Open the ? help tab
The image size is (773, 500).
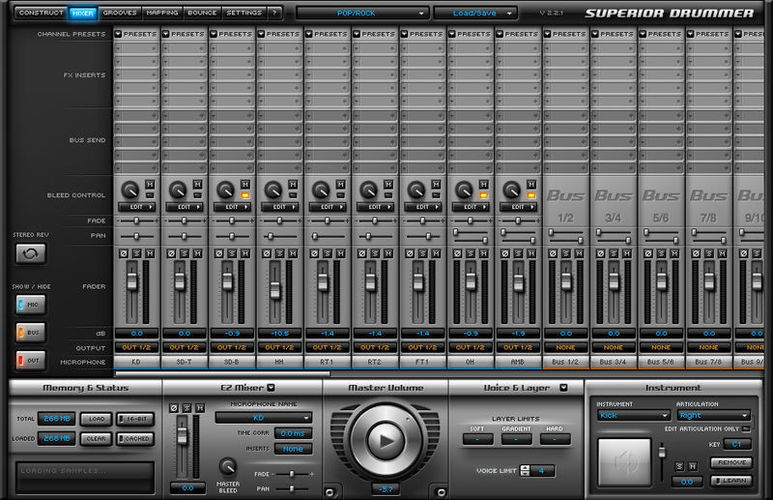pyautogui.click(x=275, y=13)
